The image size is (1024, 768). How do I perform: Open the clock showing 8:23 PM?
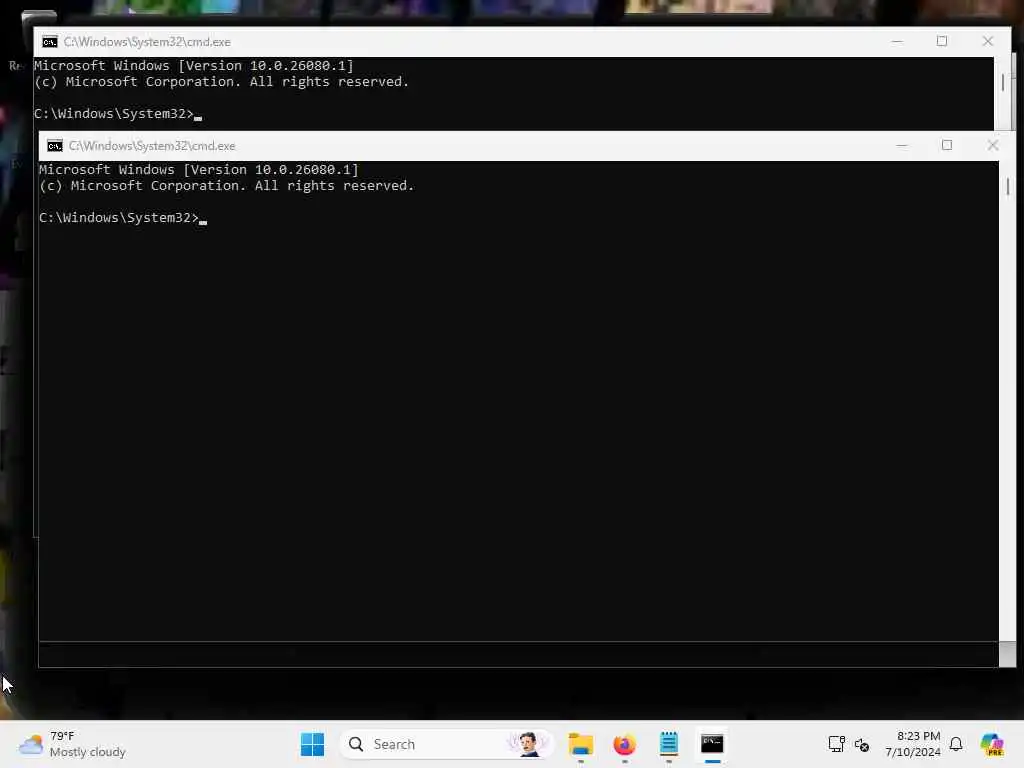pos(912,744)
